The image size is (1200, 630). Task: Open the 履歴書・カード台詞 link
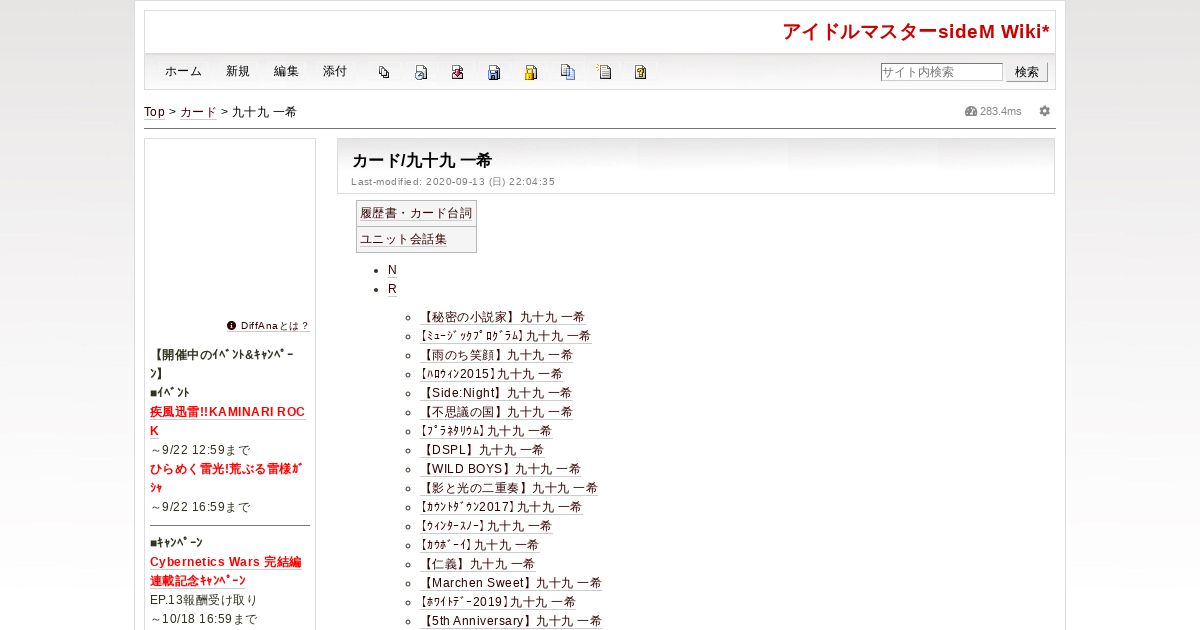point(416,213)
